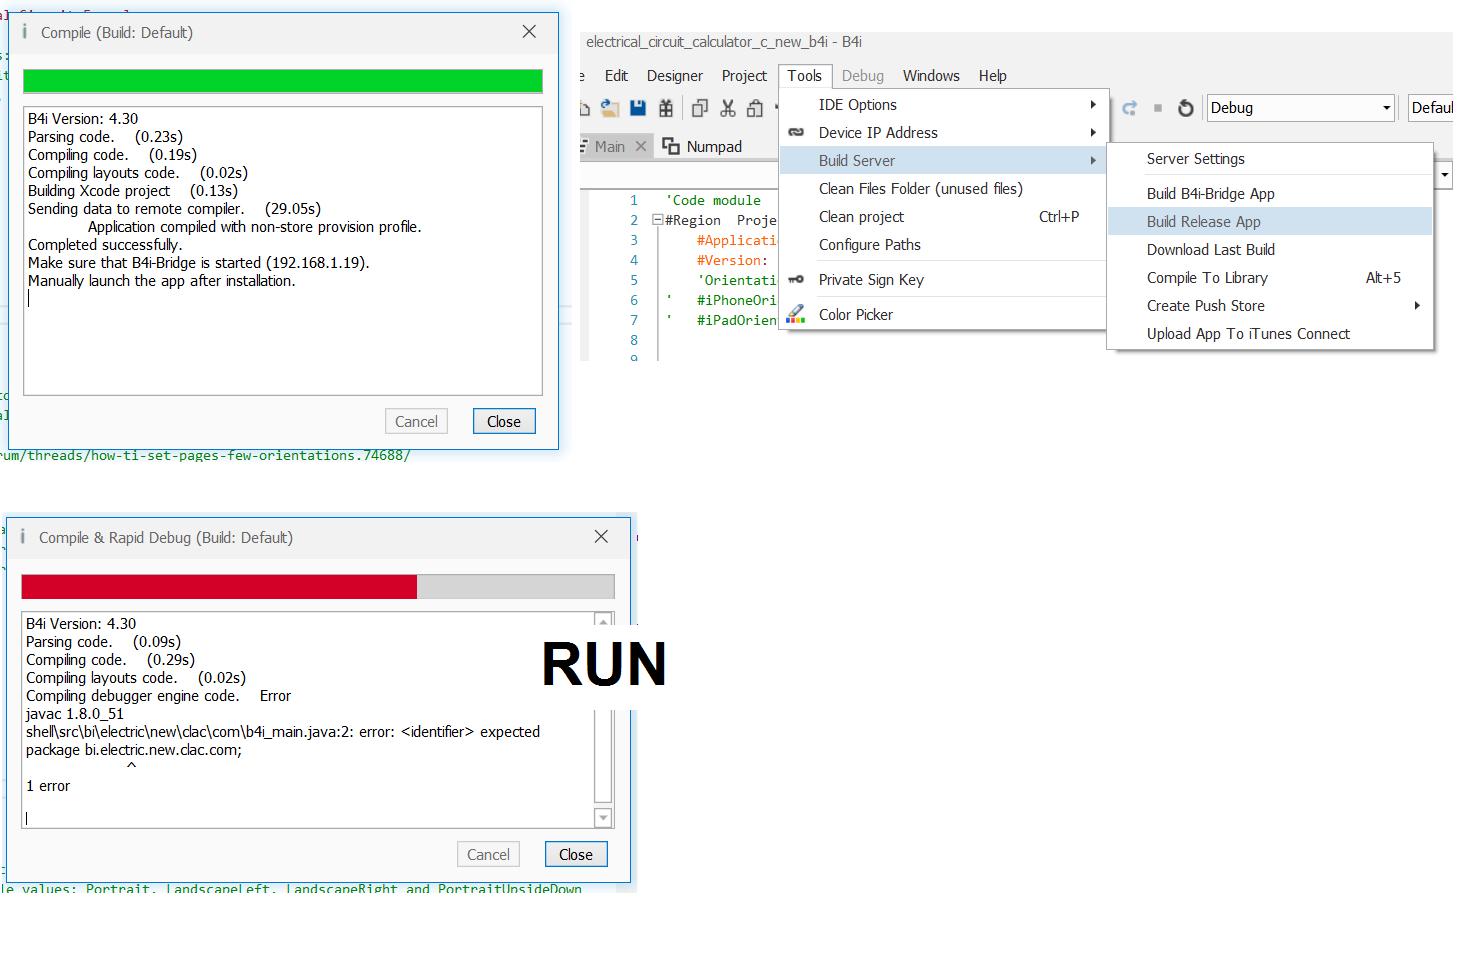Close the Compile & Rapid Debug dialog window

601,537
